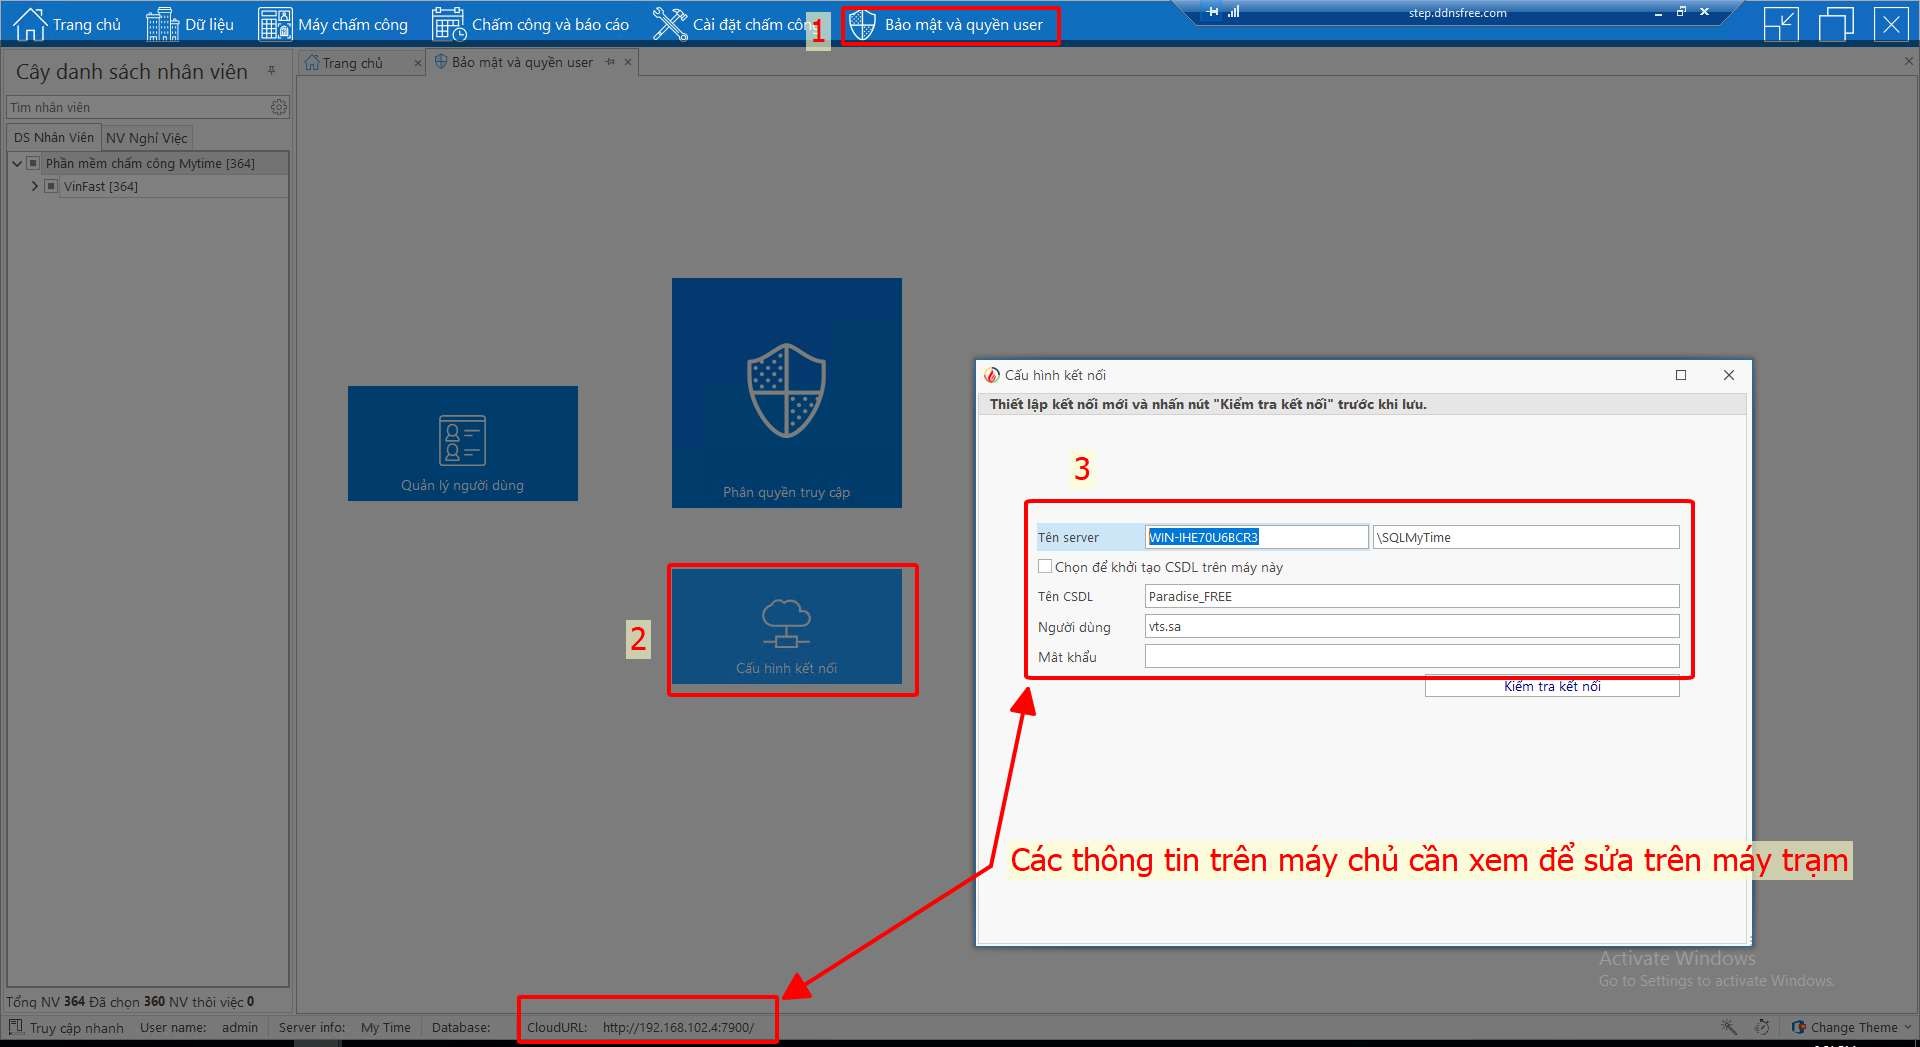
Task: Toggle Phần mềm chấm công Mytime checkbox
Action: point(33,163)
